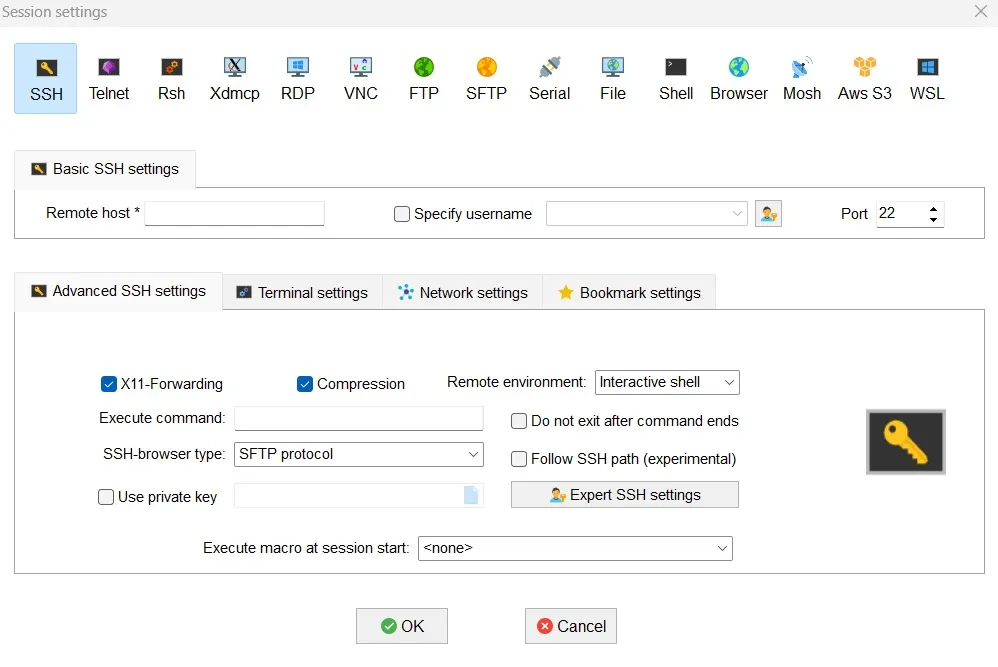The width and height of the screenshot is (998, 667).
Task: Decrease the Port number with down arrow
Action: click(933, 219)
